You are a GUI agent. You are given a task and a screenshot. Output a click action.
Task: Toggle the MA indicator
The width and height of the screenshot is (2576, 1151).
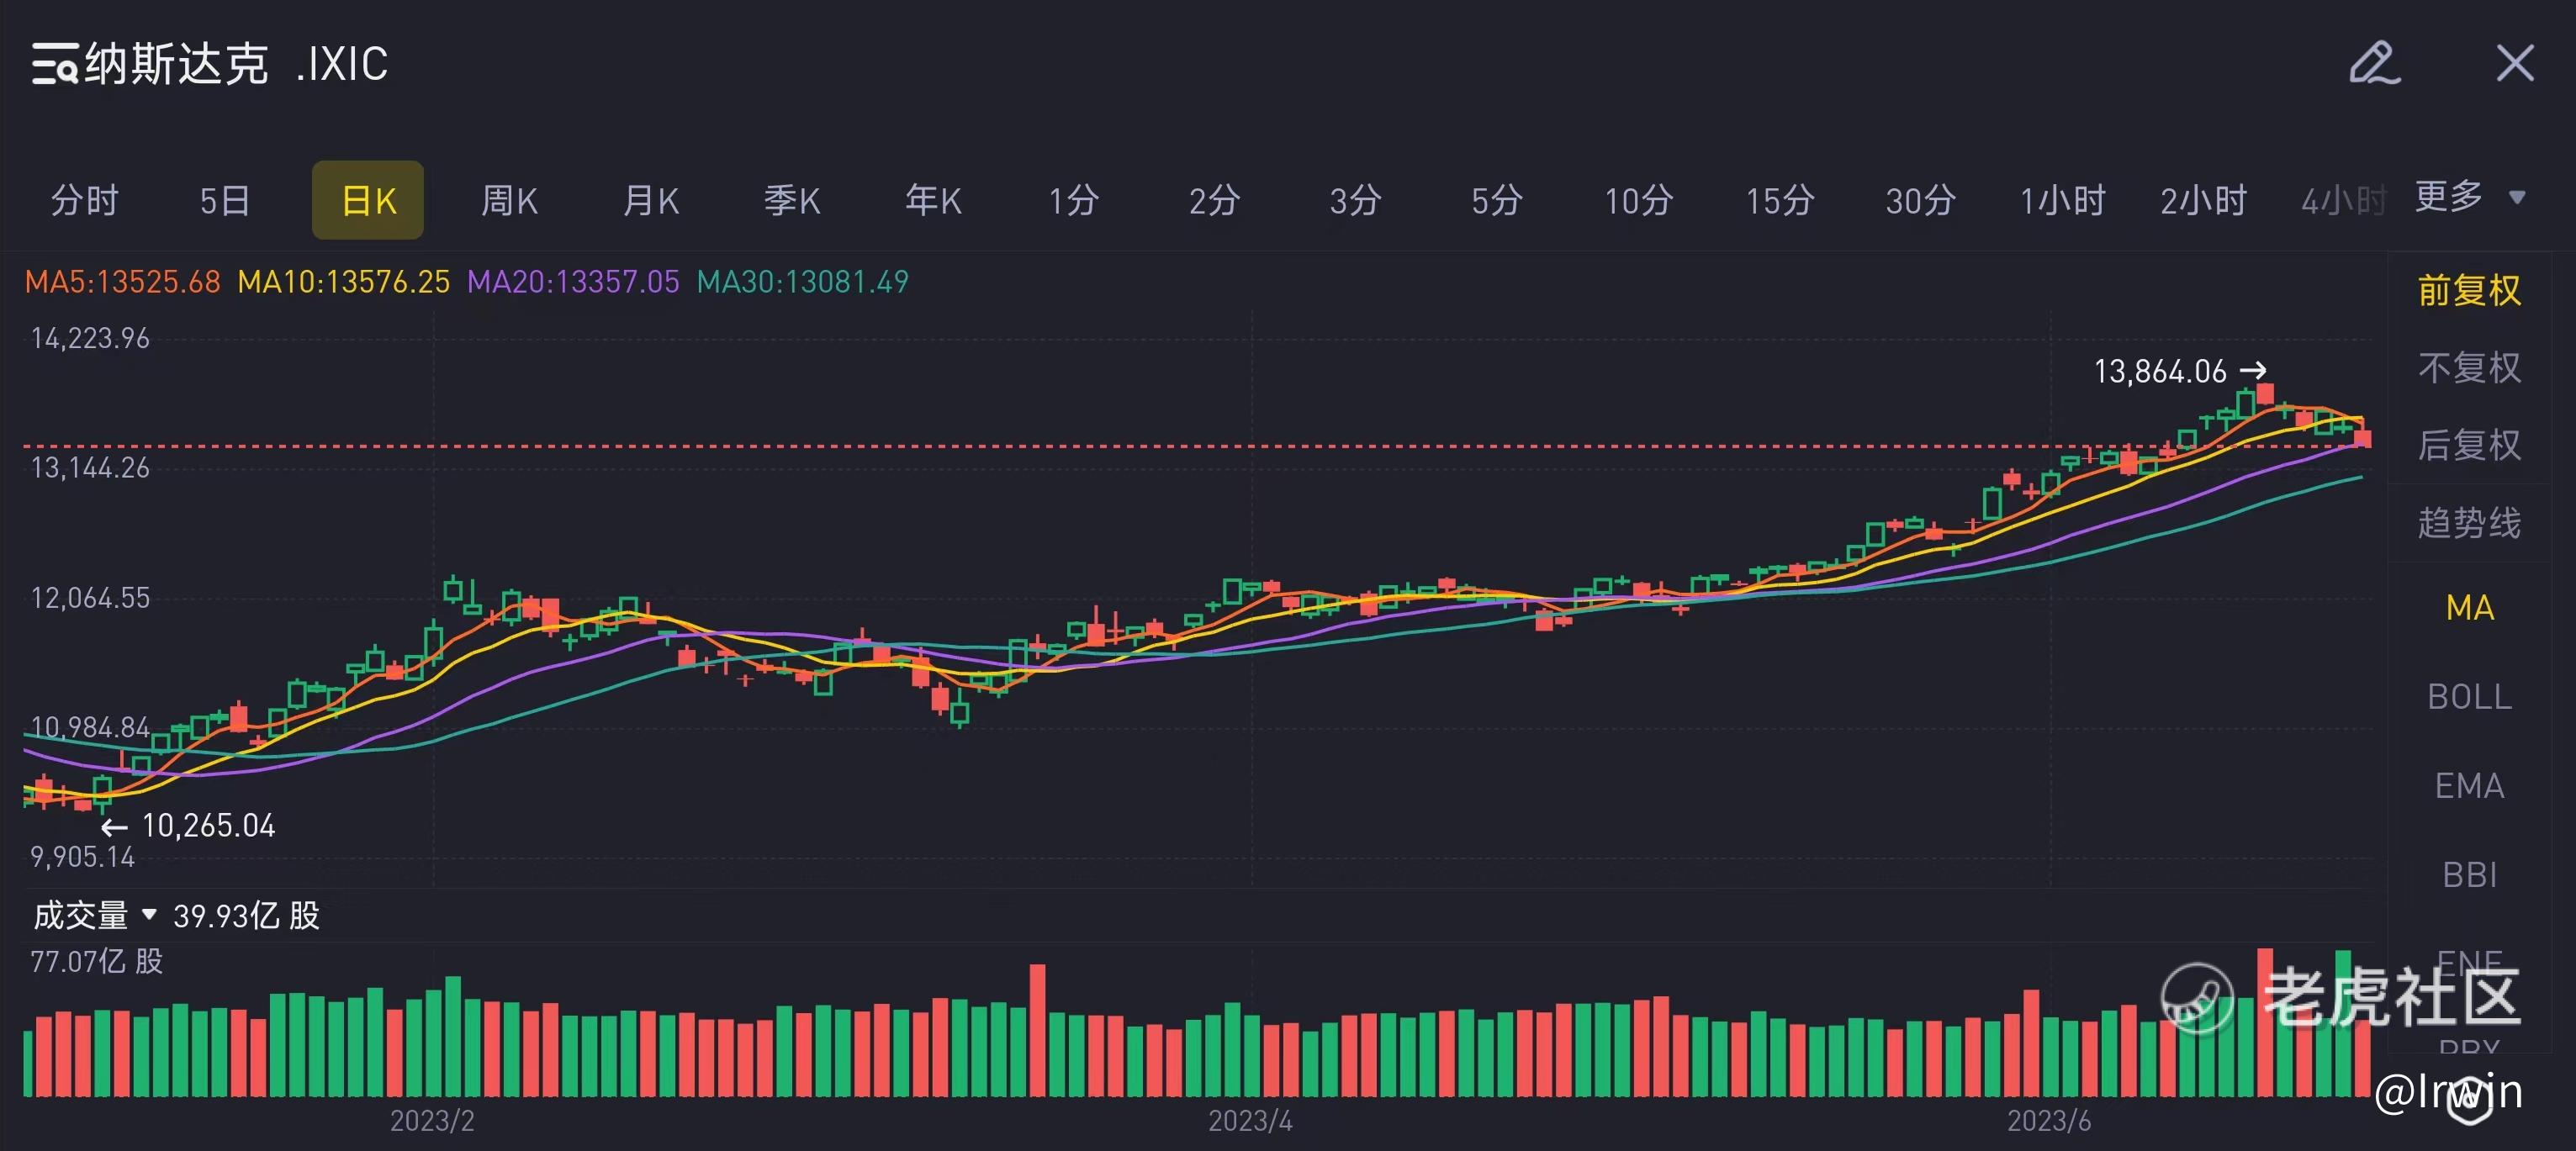pyautogui.click(x=2470, y=607)
